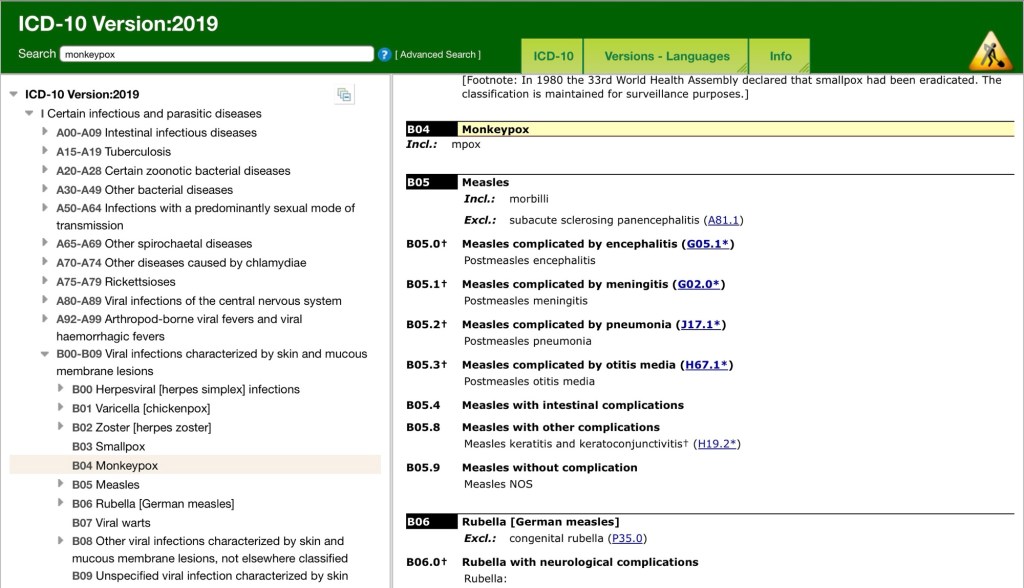Click the copy hierarchy icon in tree panel
Viewport: 1024px width, 588px height.
[x=344, y=95]
